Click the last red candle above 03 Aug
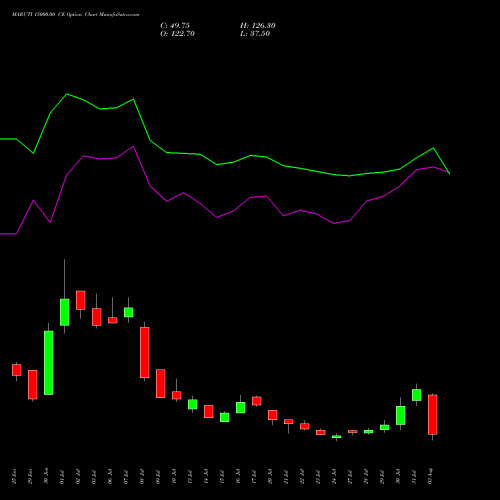Screen dimensions: 500x500 click(x=433, y=415)
